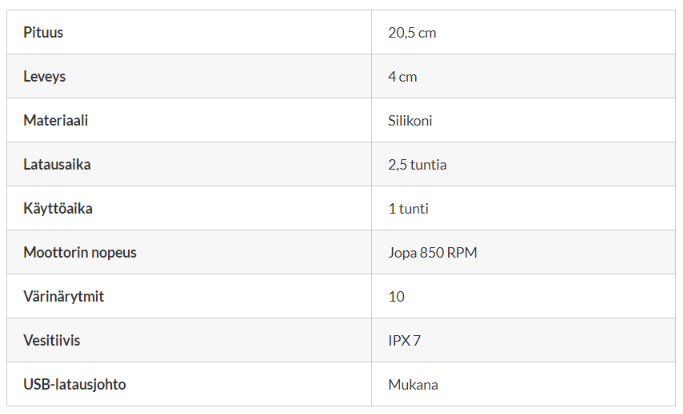
Task: Select the 20,5 cm length value
Action: pyautogui.click(x=412, y=33)
